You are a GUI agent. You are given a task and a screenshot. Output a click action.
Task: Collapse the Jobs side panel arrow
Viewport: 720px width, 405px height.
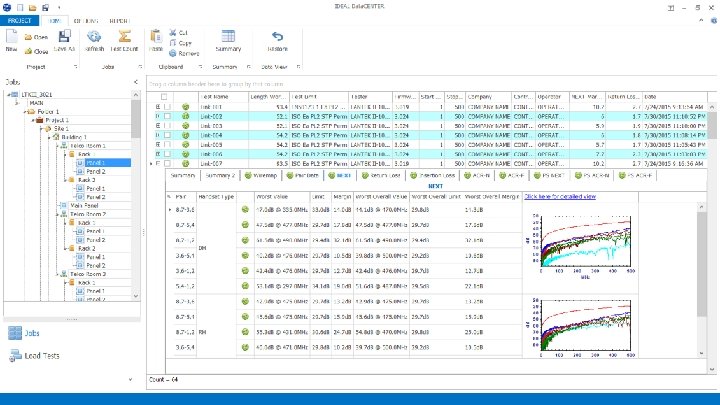[135, 82]
